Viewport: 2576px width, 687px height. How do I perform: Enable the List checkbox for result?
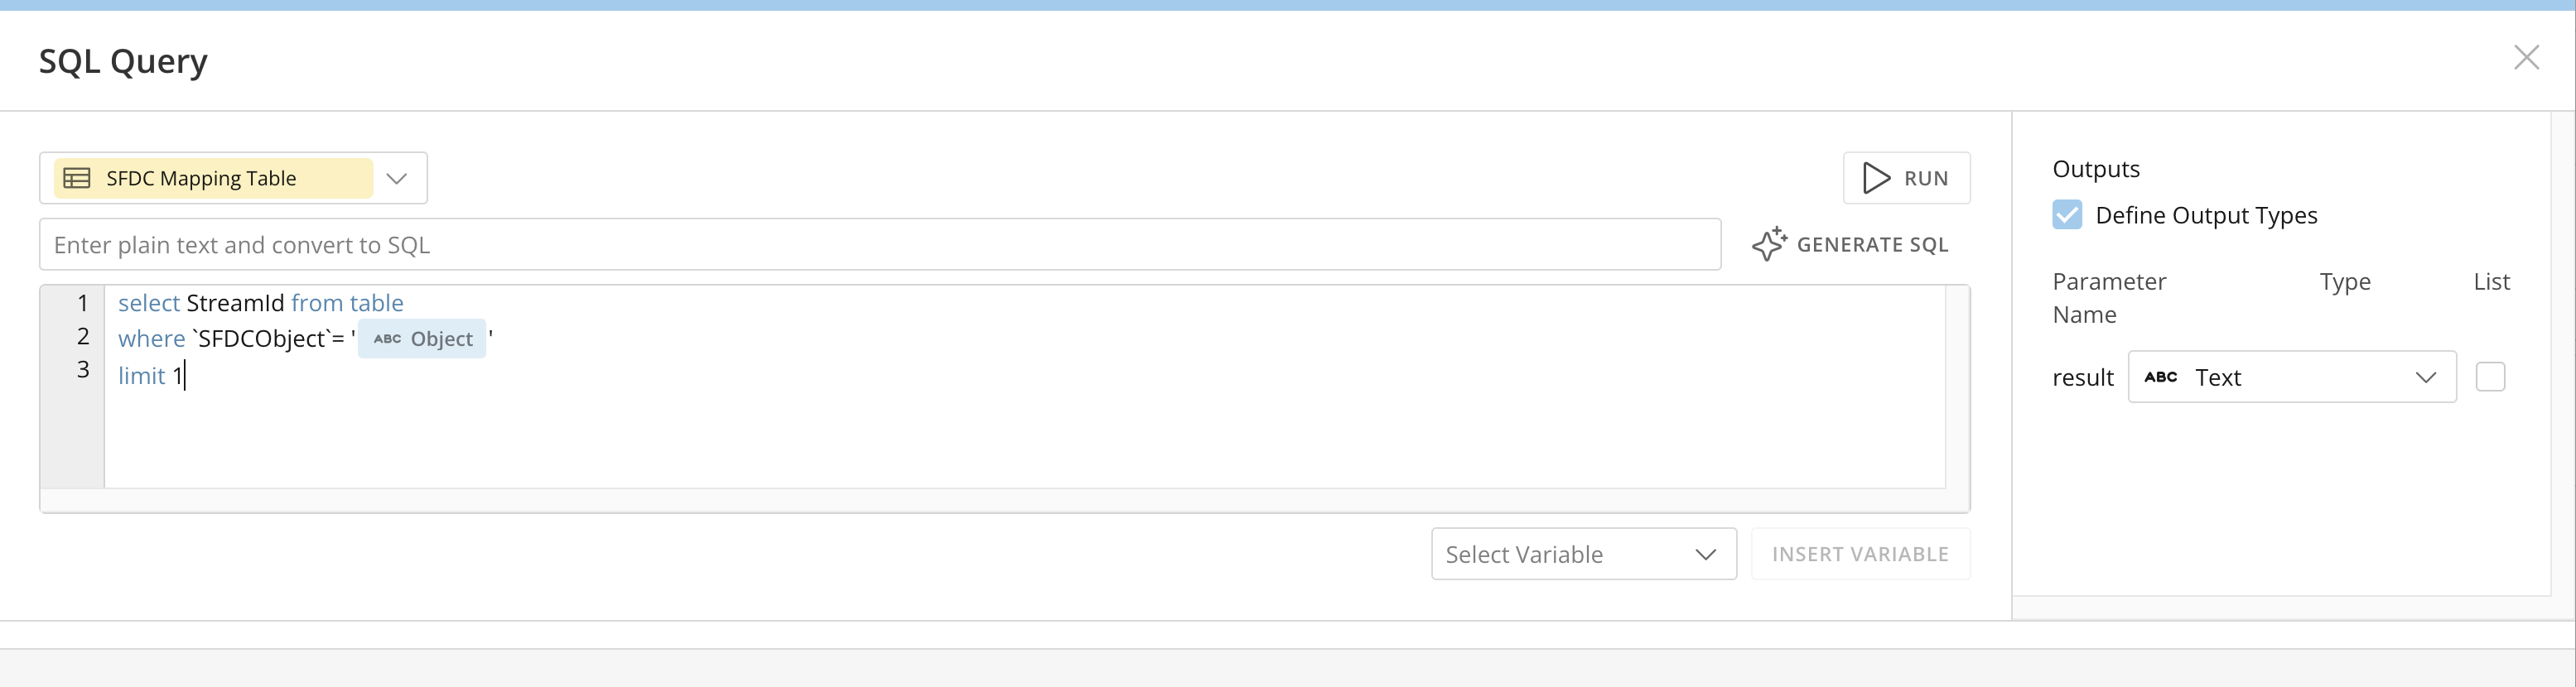[x=2490, y=377]
